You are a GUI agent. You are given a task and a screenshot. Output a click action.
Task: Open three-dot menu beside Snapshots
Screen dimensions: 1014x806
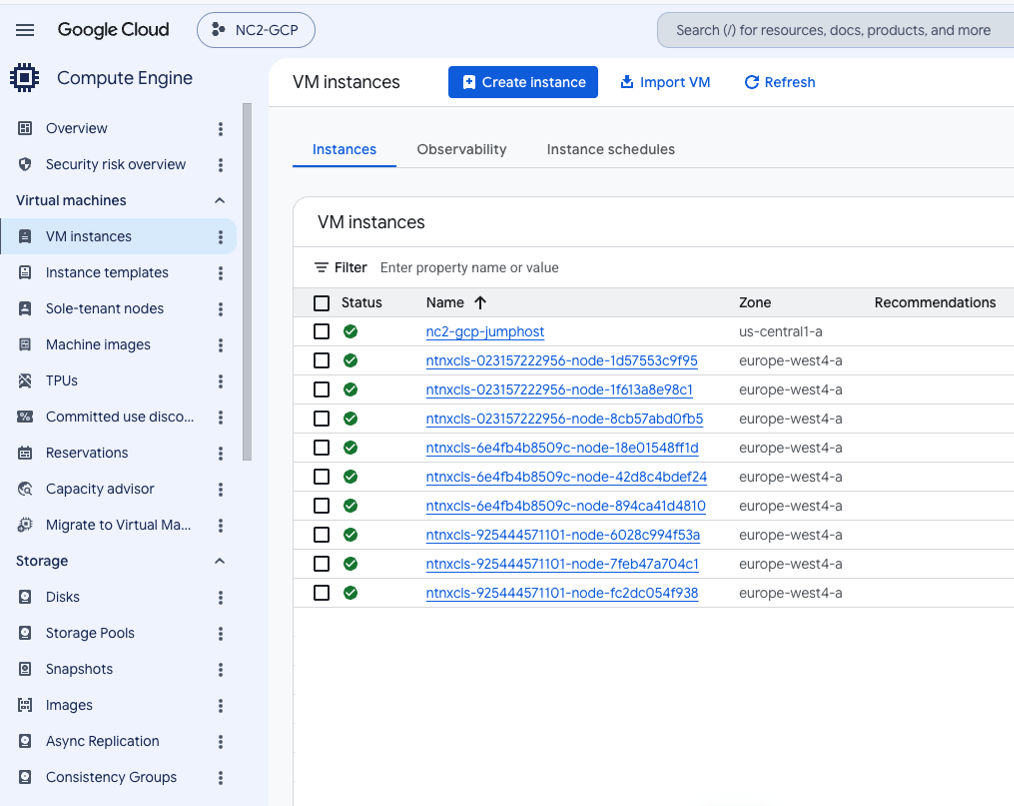221,670
